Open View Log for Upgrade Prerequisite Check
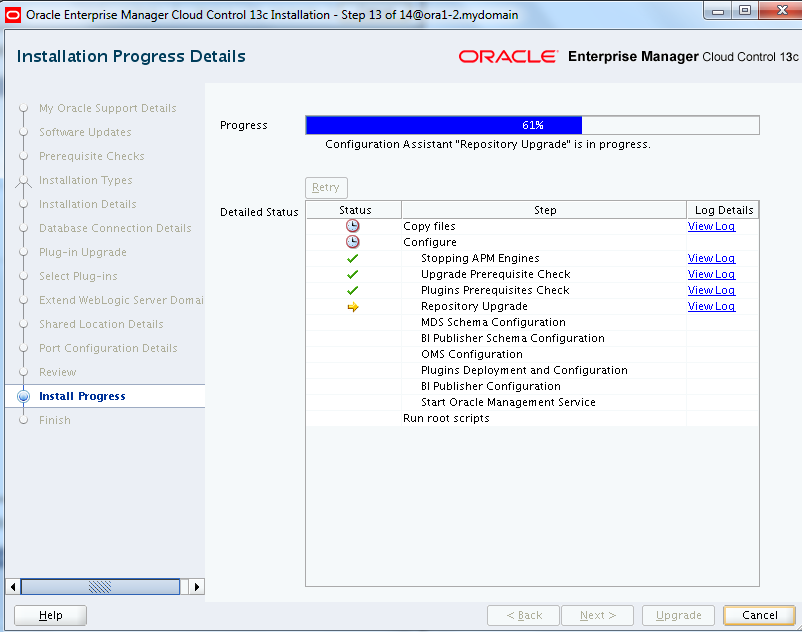 point(711,274)
